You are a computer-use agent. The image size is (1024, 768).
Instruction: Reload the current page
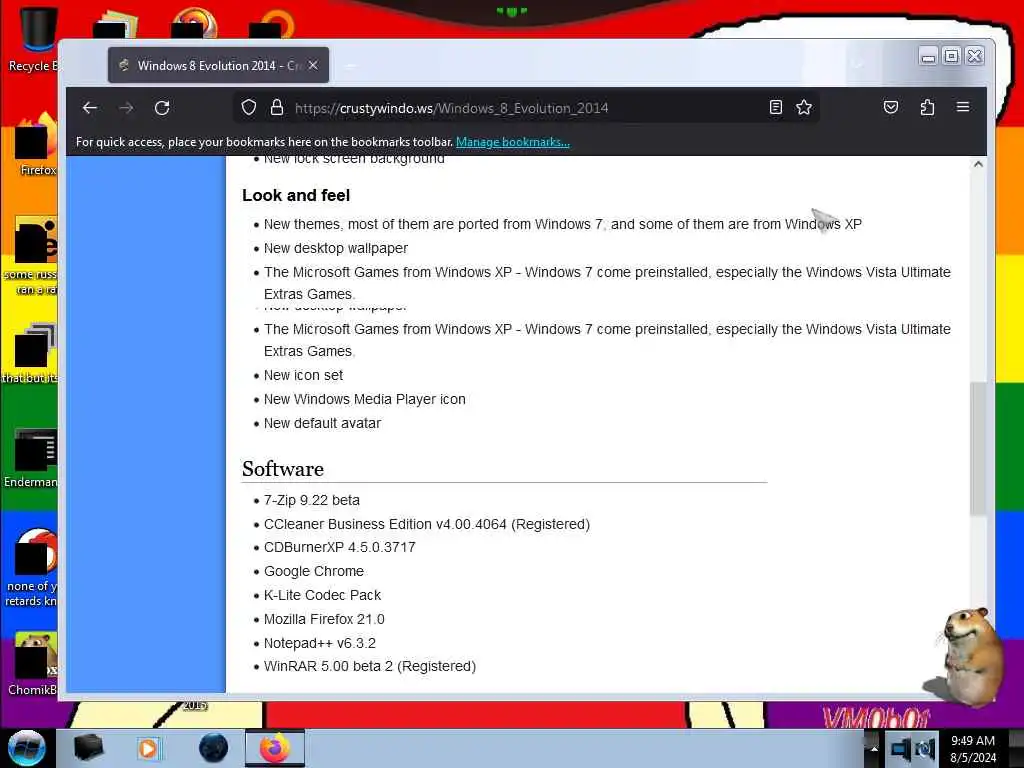tap(162, 108)
